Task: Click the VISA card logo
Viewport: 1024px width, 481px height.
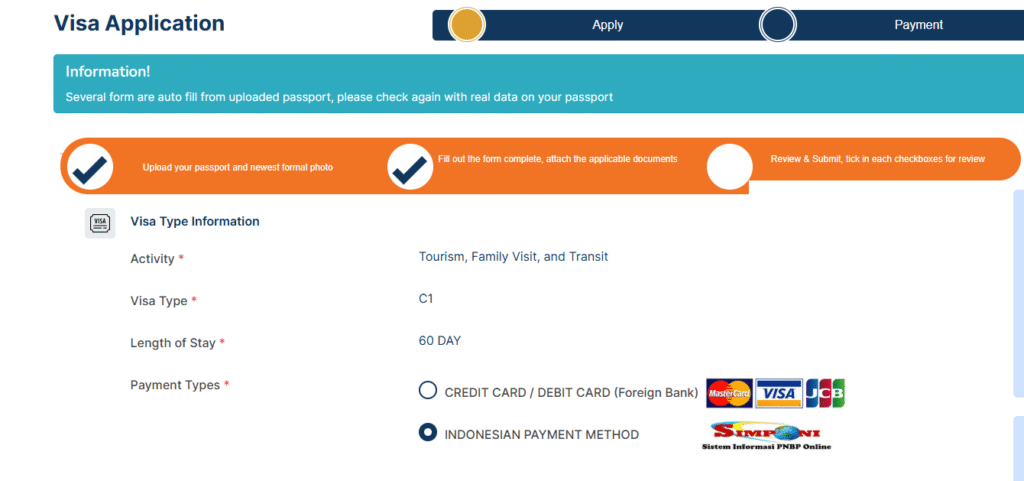Action: click(x=778, y=394)
